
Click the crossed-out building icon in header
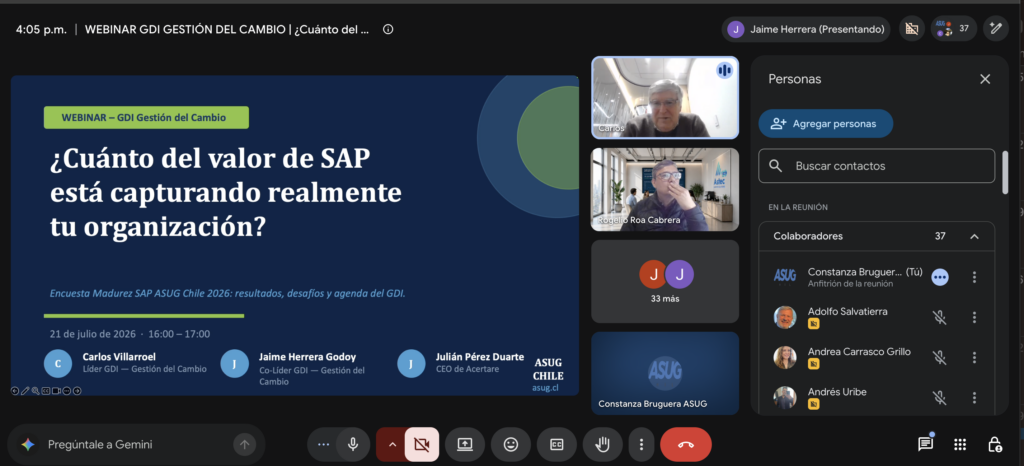pyautogui.click(x=912, y=29)
